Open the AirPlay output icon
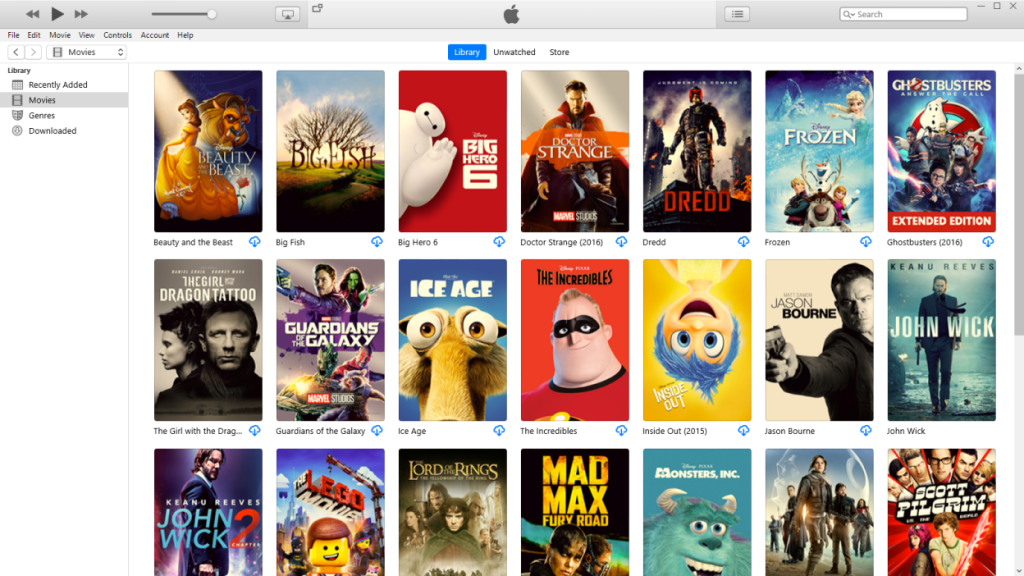 (x=287, y=14)
